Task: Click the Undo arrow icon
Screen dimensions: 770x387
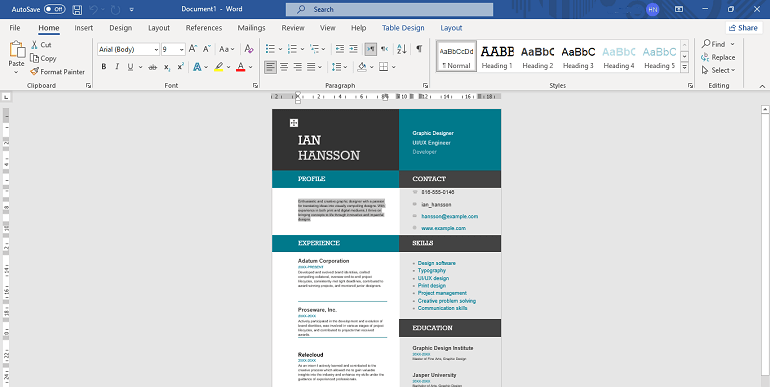Action: click(x=94, y=9)
